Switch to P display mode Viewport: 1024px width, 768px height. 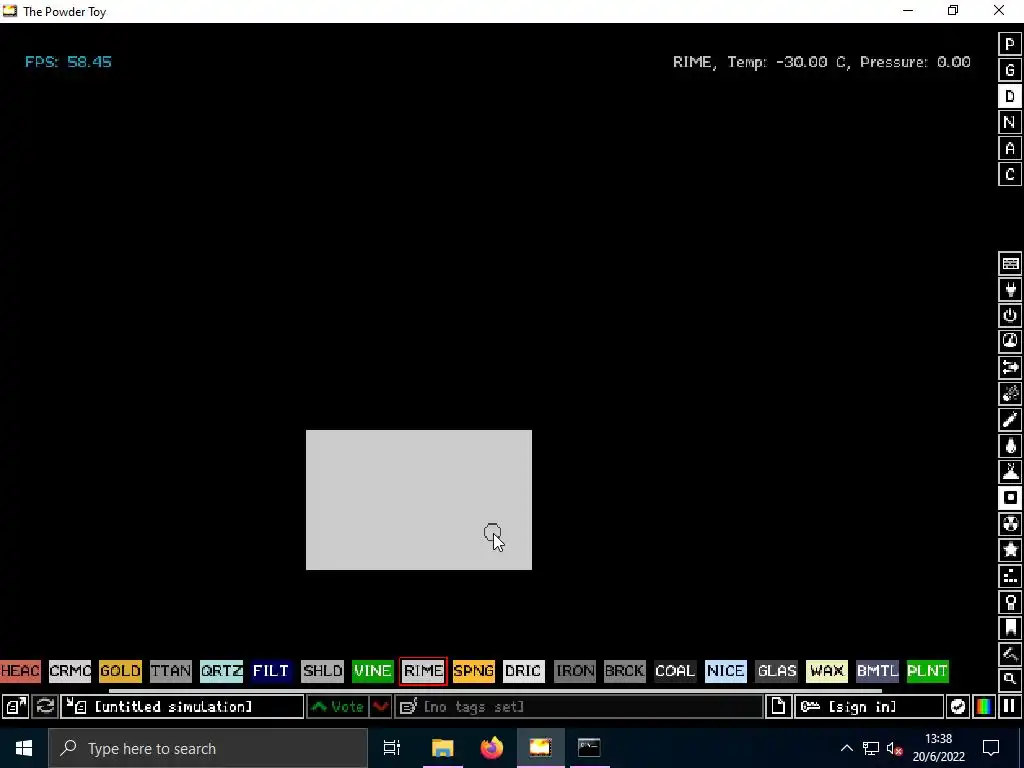[1010, 44]
